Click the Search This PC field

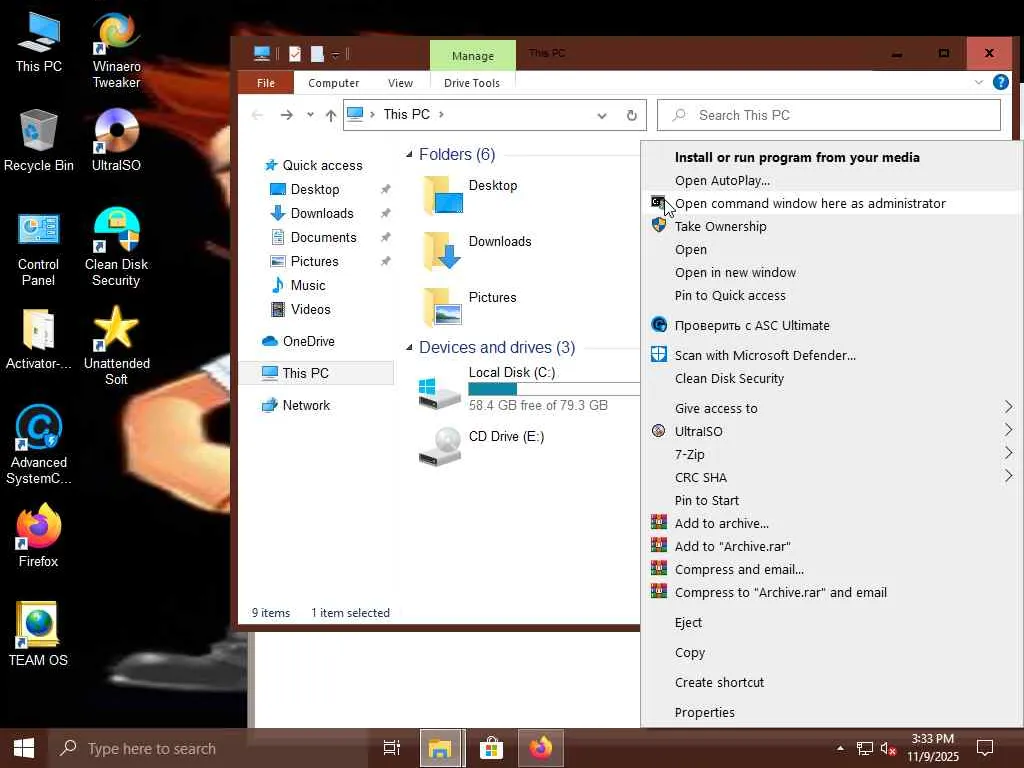pyautogui.click(x=829, y=115)
